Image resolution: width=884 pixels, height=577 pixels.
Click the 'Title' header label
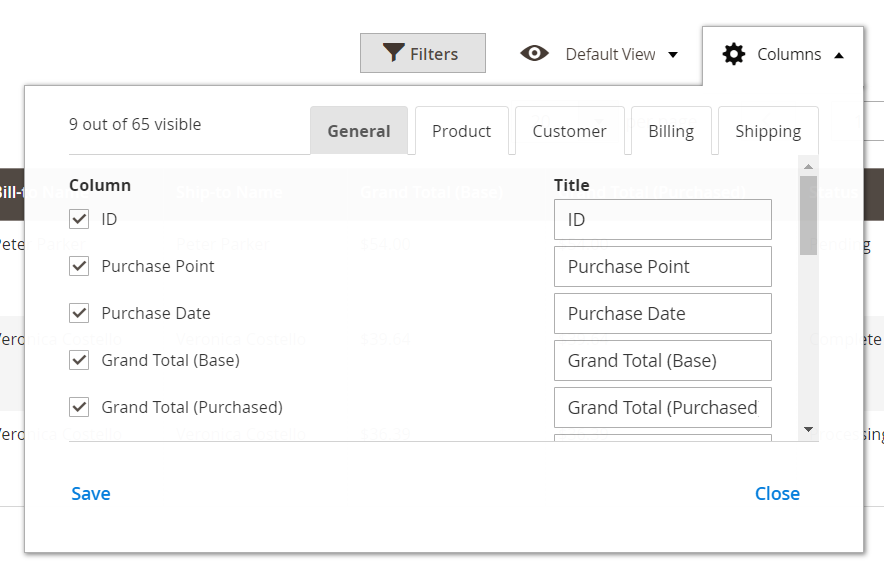pyautogui.click(x=572, y=185)
